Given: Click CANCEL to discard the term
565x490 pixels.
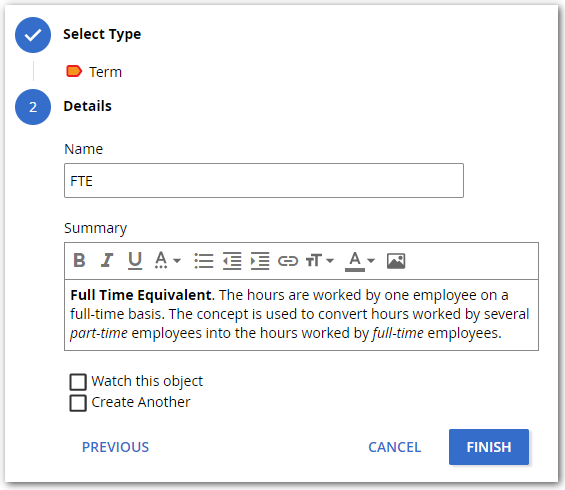Looking at the screenshot, I should tap(395, 447).
